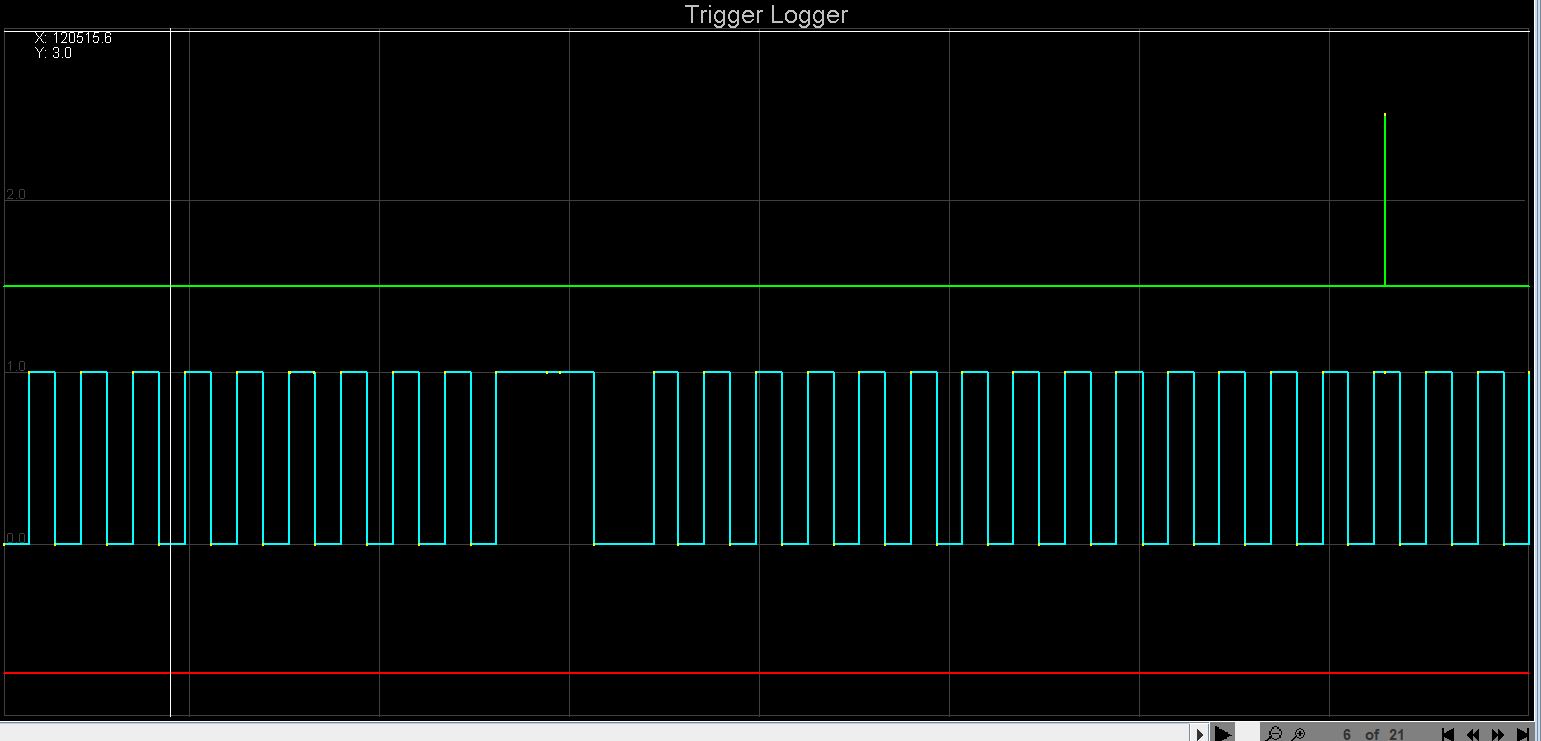Click the 2.0 axis label
The width and height of the screenshot is (1541, 741).
point(15,194)
